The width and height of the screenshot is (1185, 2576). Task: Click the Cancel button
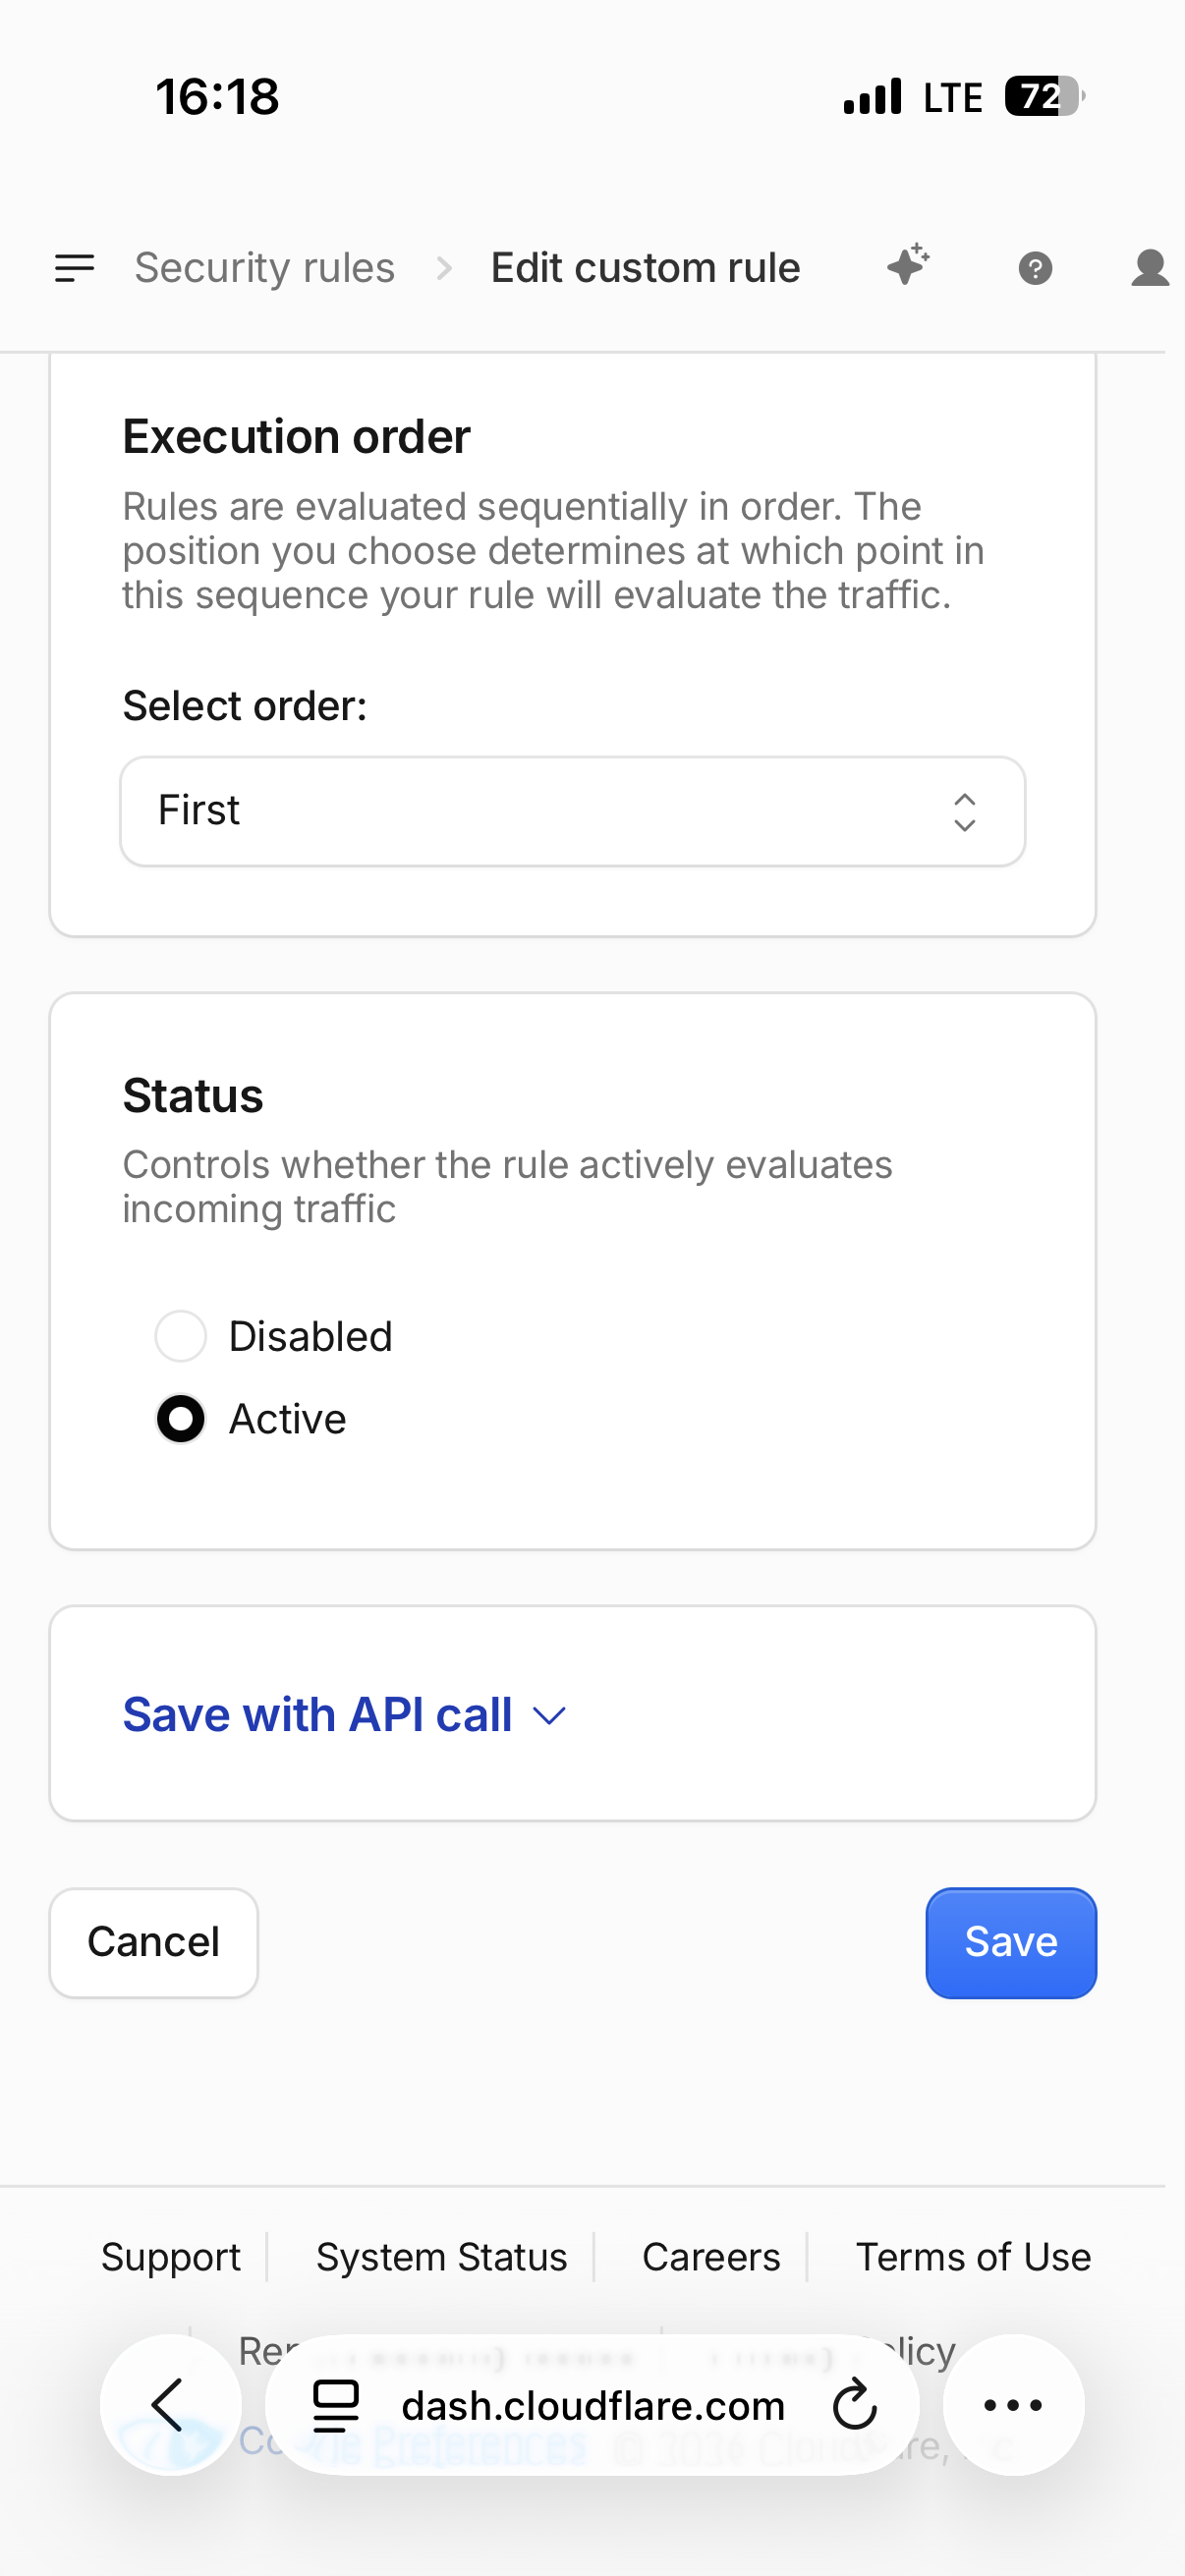click(x=154, y=1943)
